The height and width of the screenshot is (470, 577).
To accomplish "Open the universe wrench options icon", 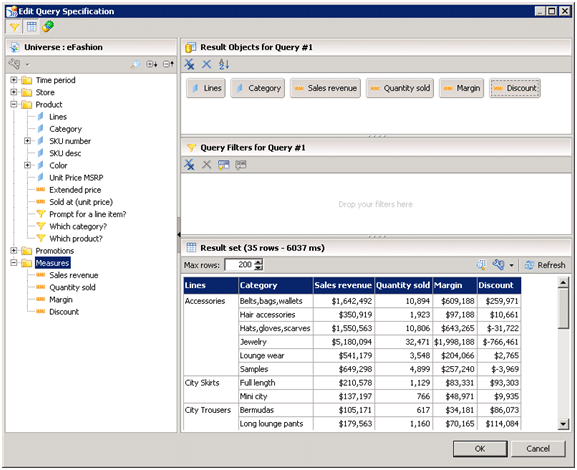I will pos(14,64).
